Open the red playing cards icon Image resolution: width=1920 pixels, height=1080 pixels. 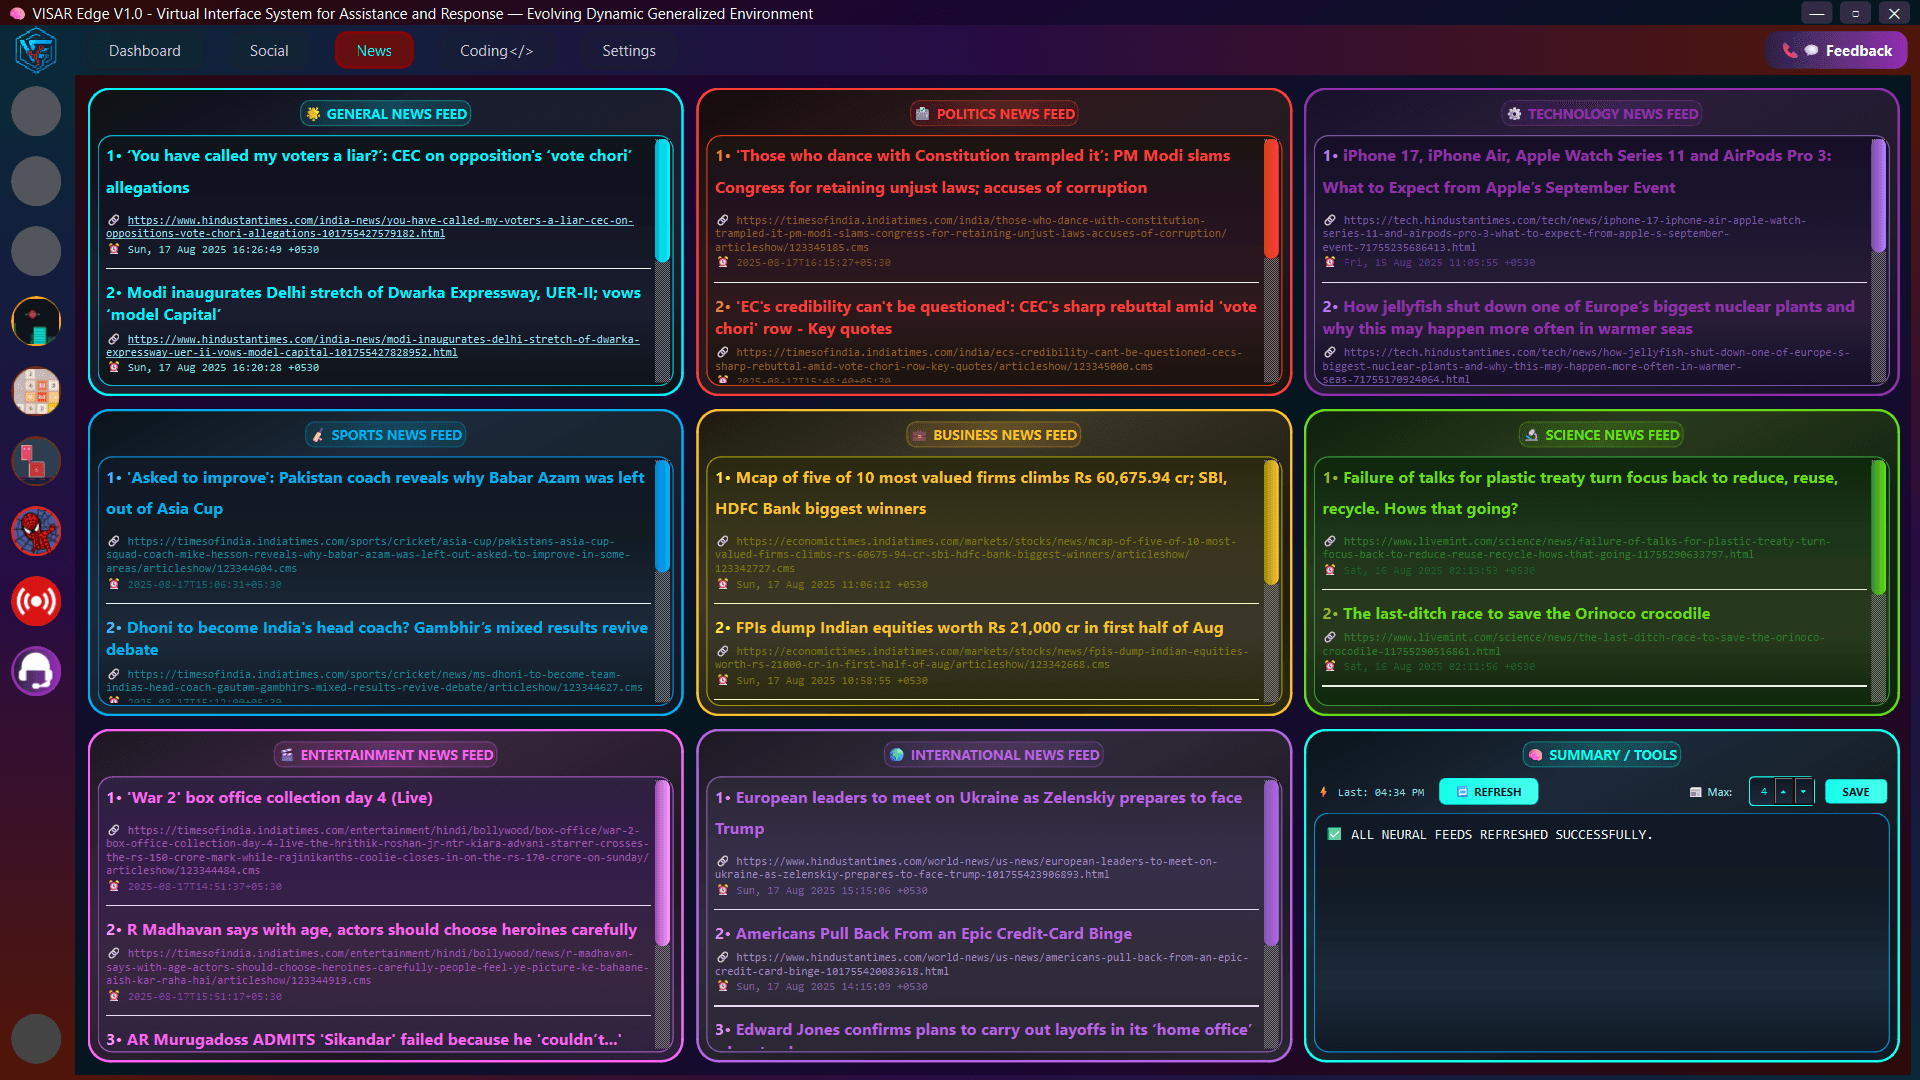(36, 461)
